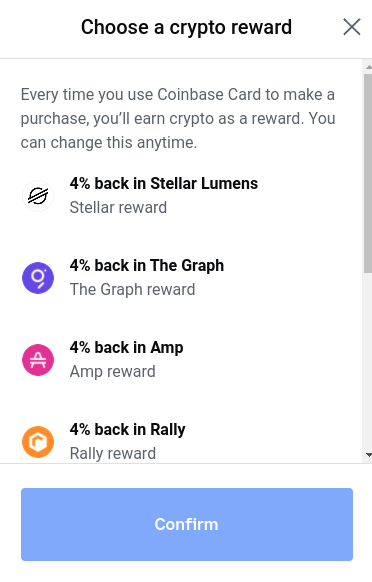Click the gray scrollbar thumb
The height and width of the screenshot is (582, 372).
pos(368,173)
